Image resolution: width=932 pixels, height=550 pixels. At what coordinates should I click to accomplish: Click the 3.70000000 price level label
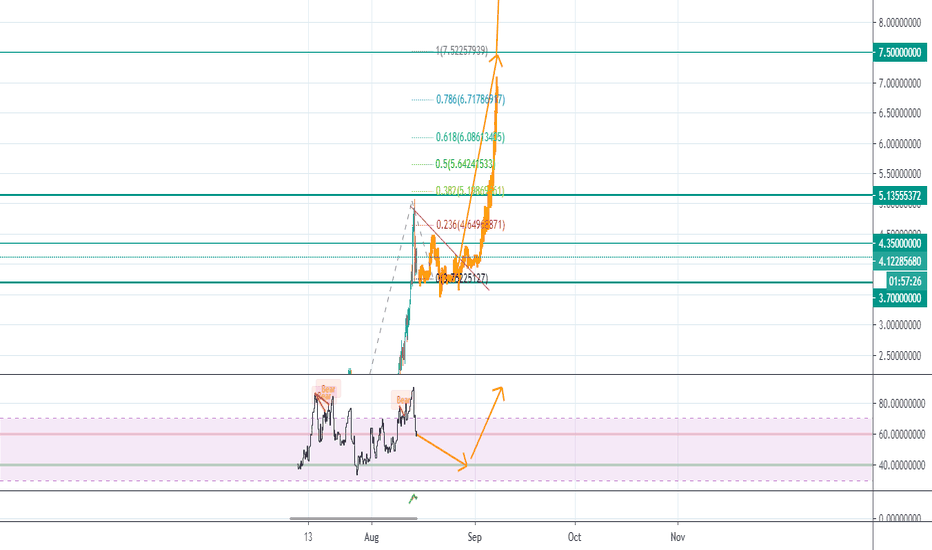(900, 298)
